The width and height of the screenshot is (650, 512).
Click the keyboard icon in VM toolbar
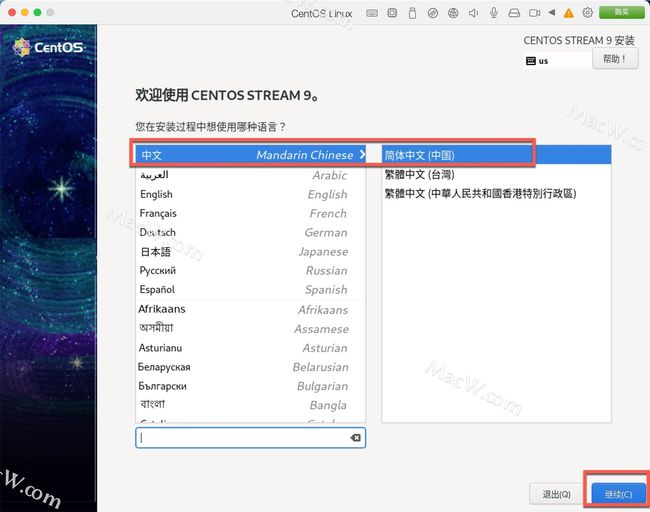pyautogui.click(x=372, y=13)
